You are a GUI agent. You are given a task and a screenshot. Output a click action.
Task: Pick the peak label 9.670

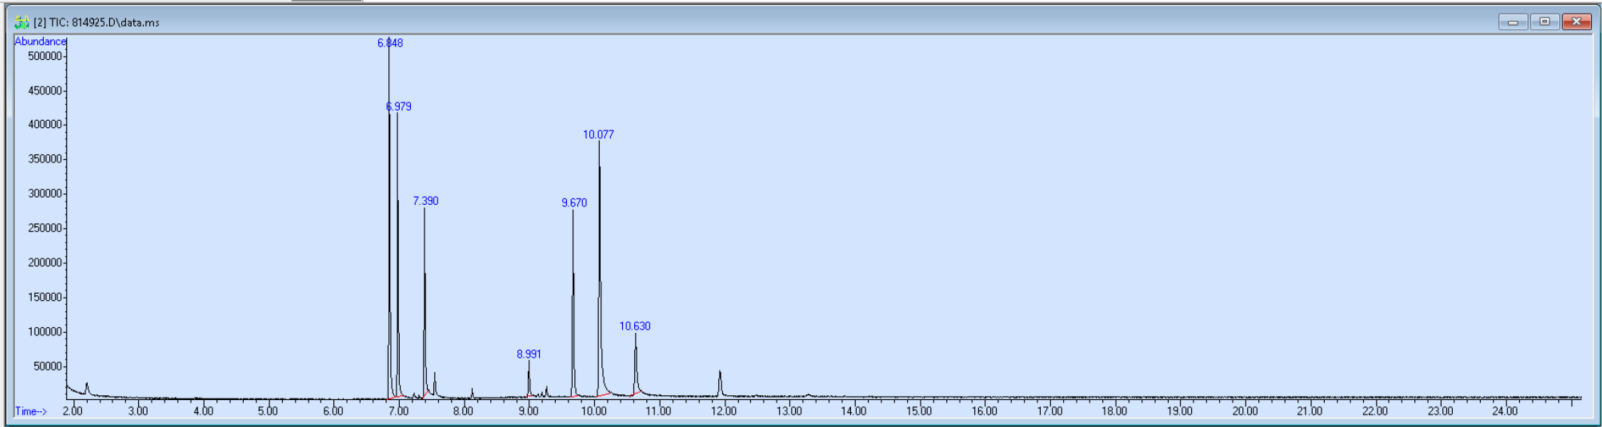574,203
